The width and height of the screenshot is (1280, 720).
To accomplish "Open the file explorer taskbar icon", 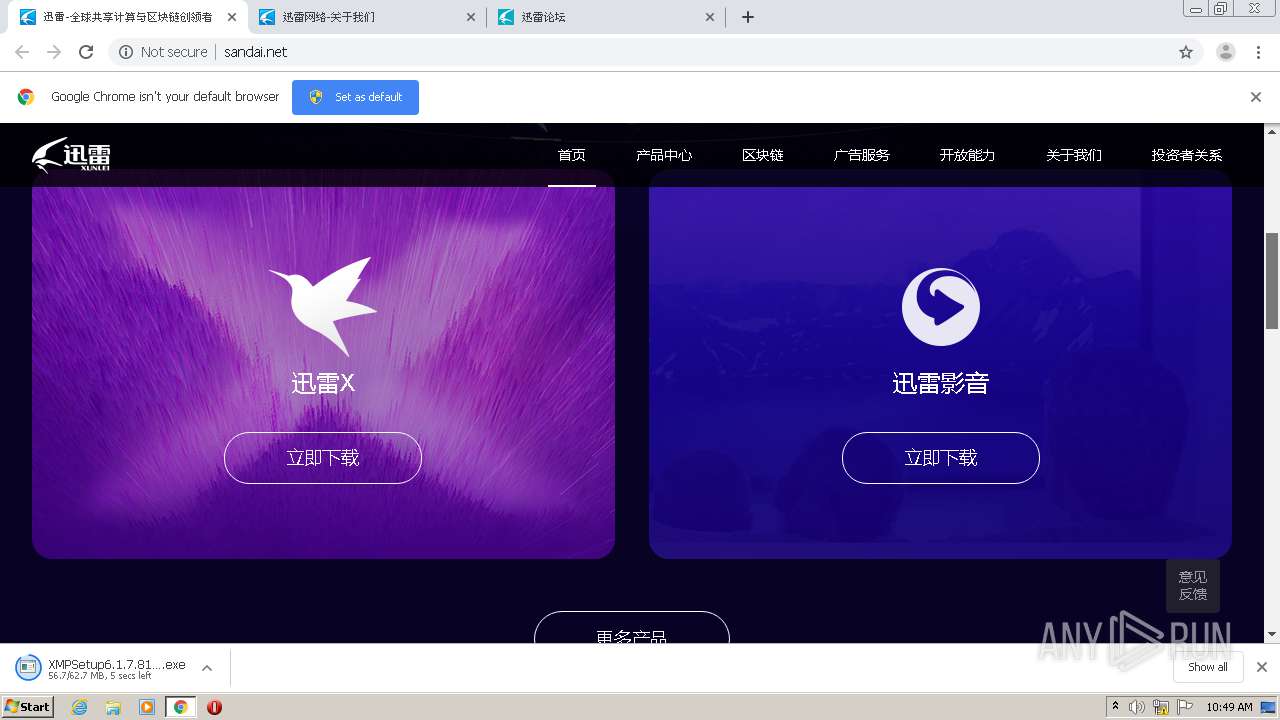I will tap(113, 707).
